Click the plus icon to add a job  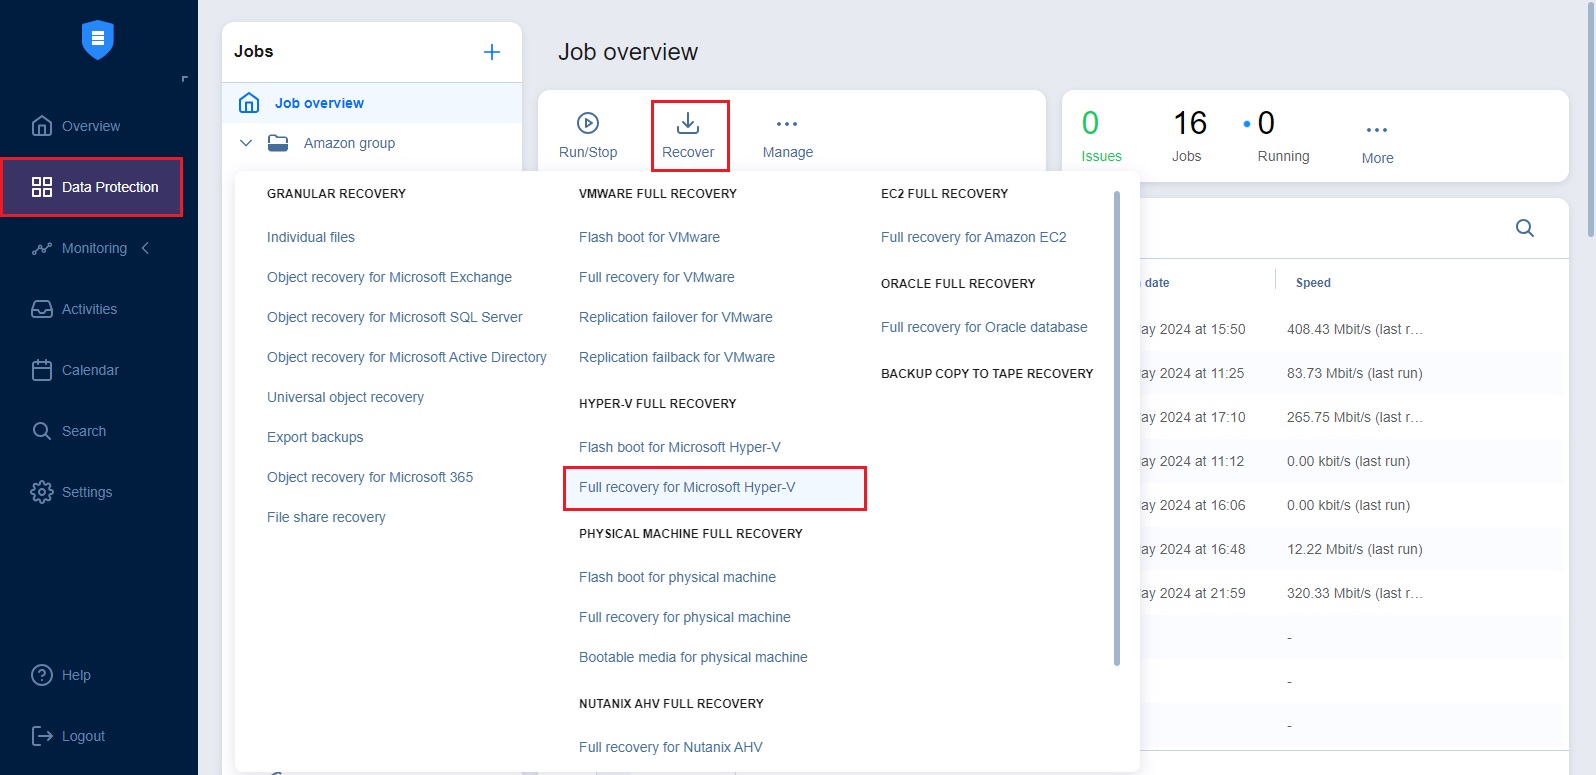(492, 52)
